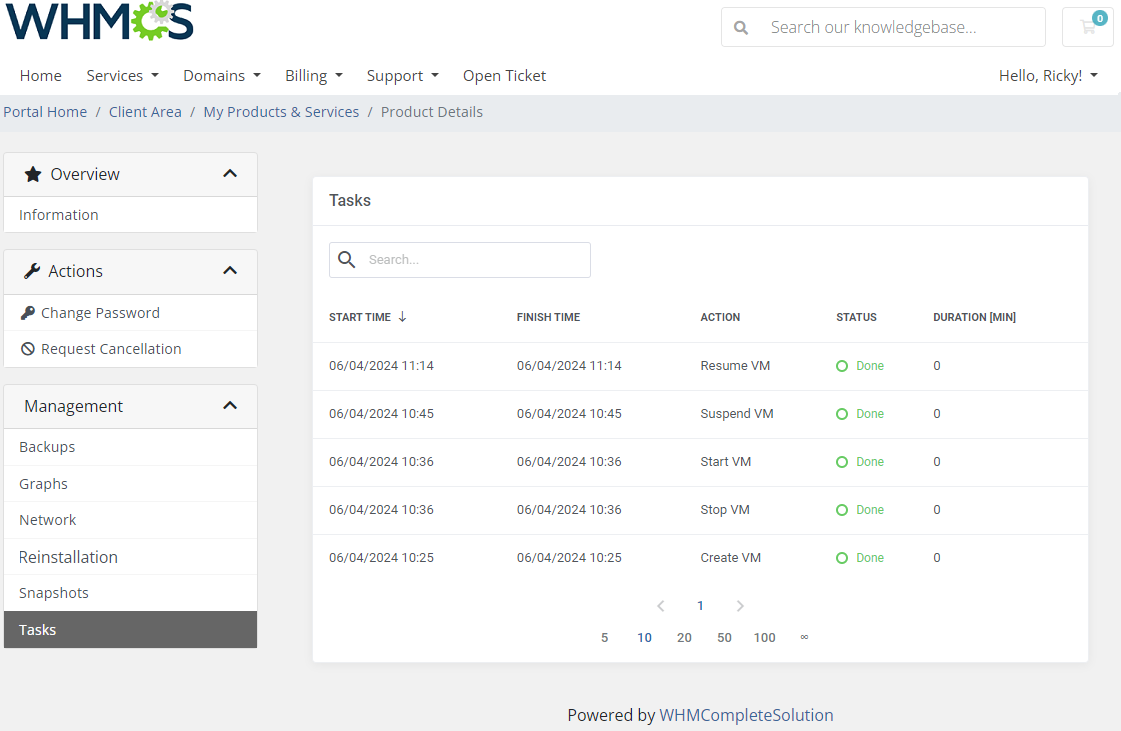
Task: Click the Start Time sort arrow
Action: point(403,317)
